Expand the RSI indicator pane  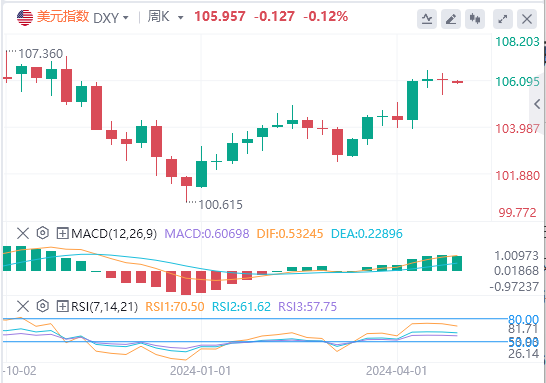point(62,307)
